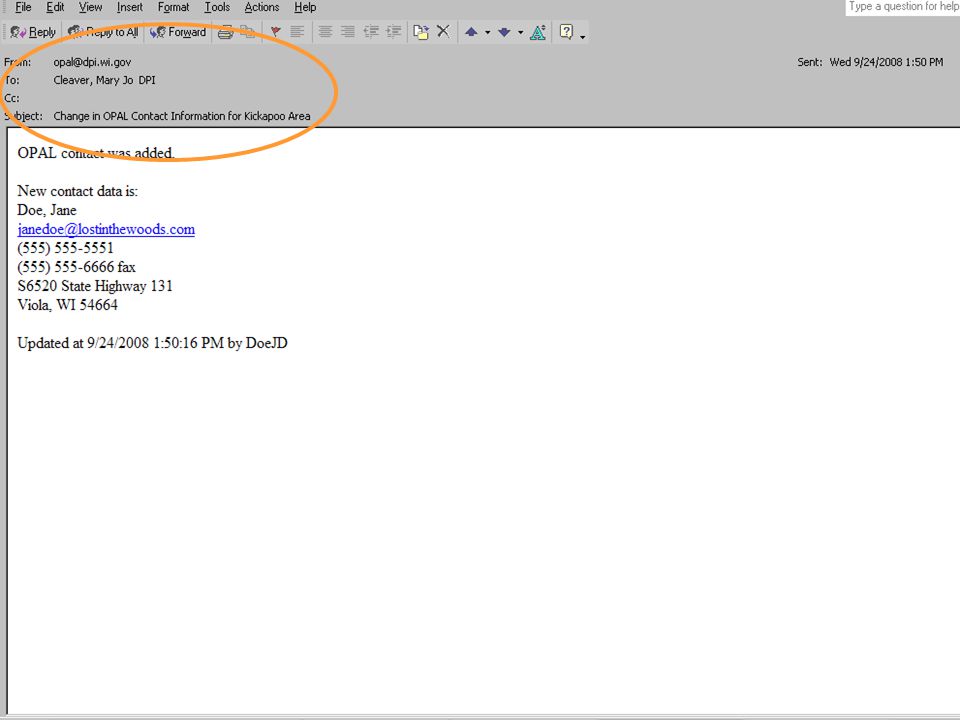Open the Format menu

pos(173,7)
